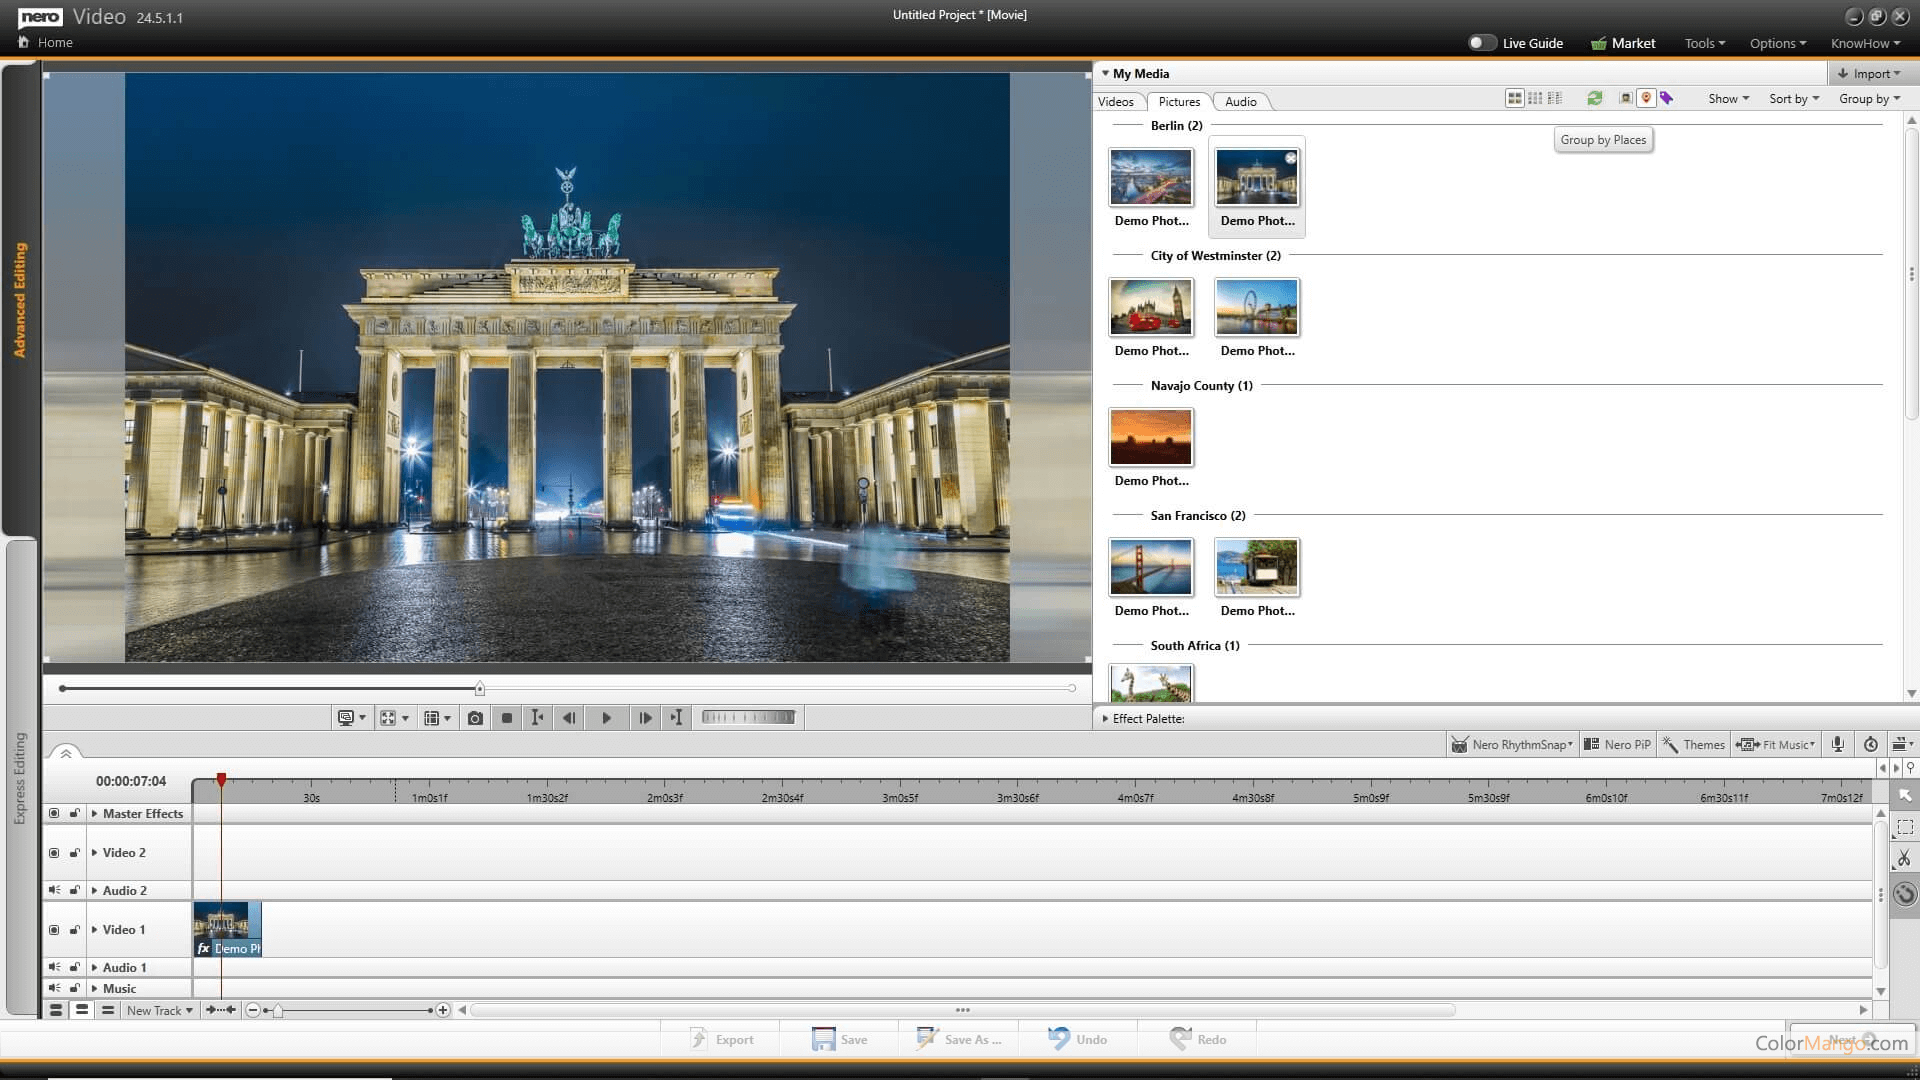Image resolution: width=1920 pixels, height=1080 pixels.
Task: Click the timeline zoom slider handle
Action: (278, 1011)
